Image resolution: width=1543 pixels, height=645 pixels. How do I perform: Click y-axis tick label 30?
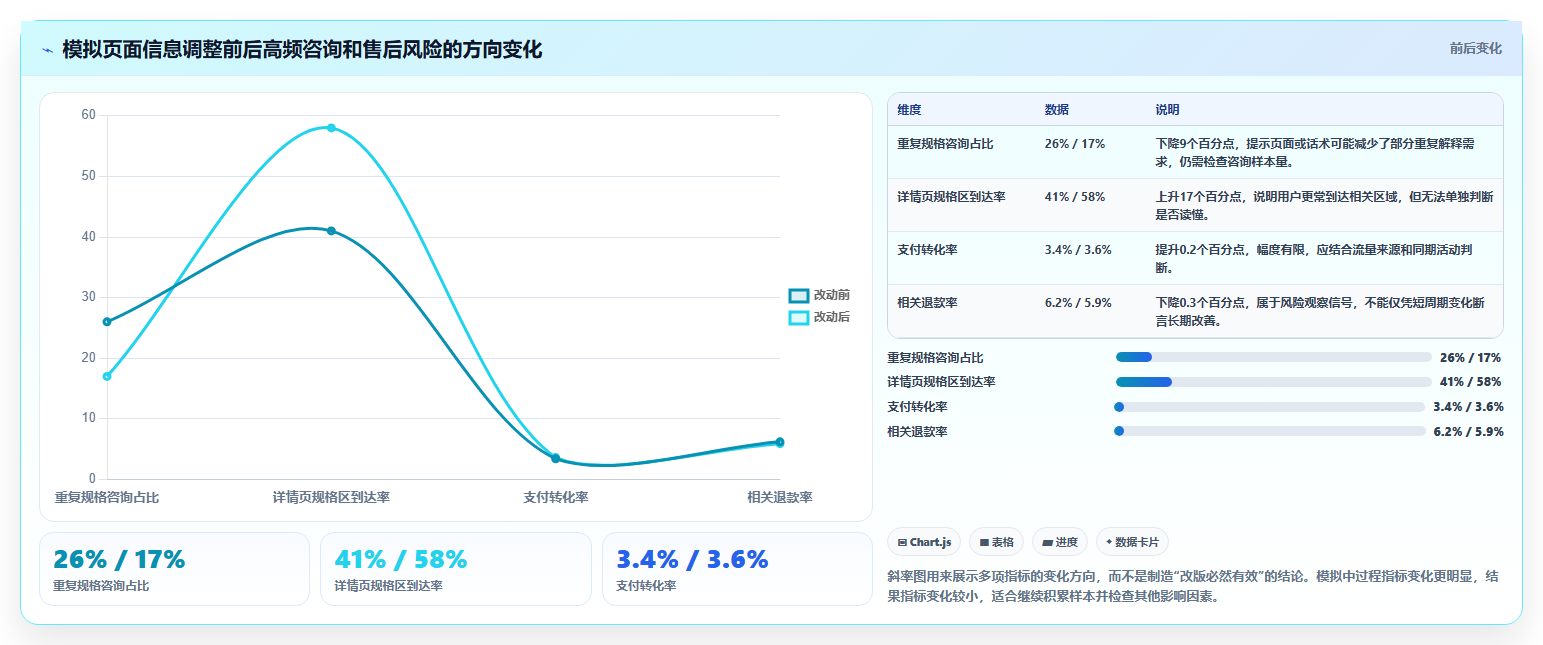pyautogui.click(x=89, y=297)
